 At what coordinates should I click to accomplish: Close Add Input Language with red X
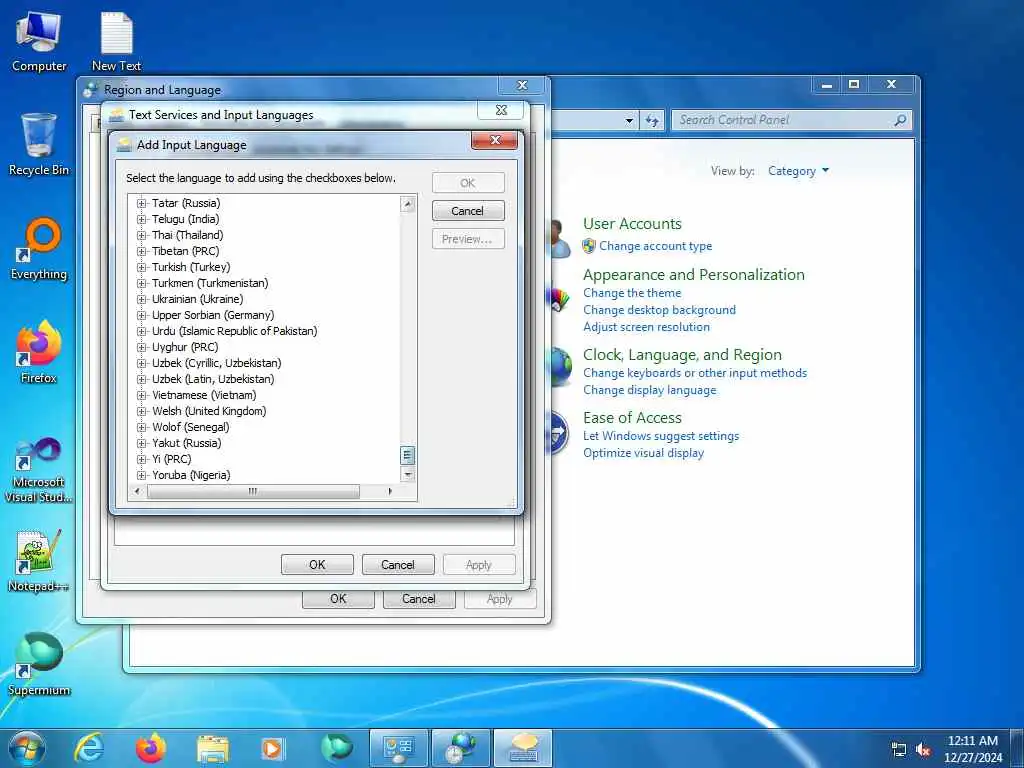coord(494,140)
